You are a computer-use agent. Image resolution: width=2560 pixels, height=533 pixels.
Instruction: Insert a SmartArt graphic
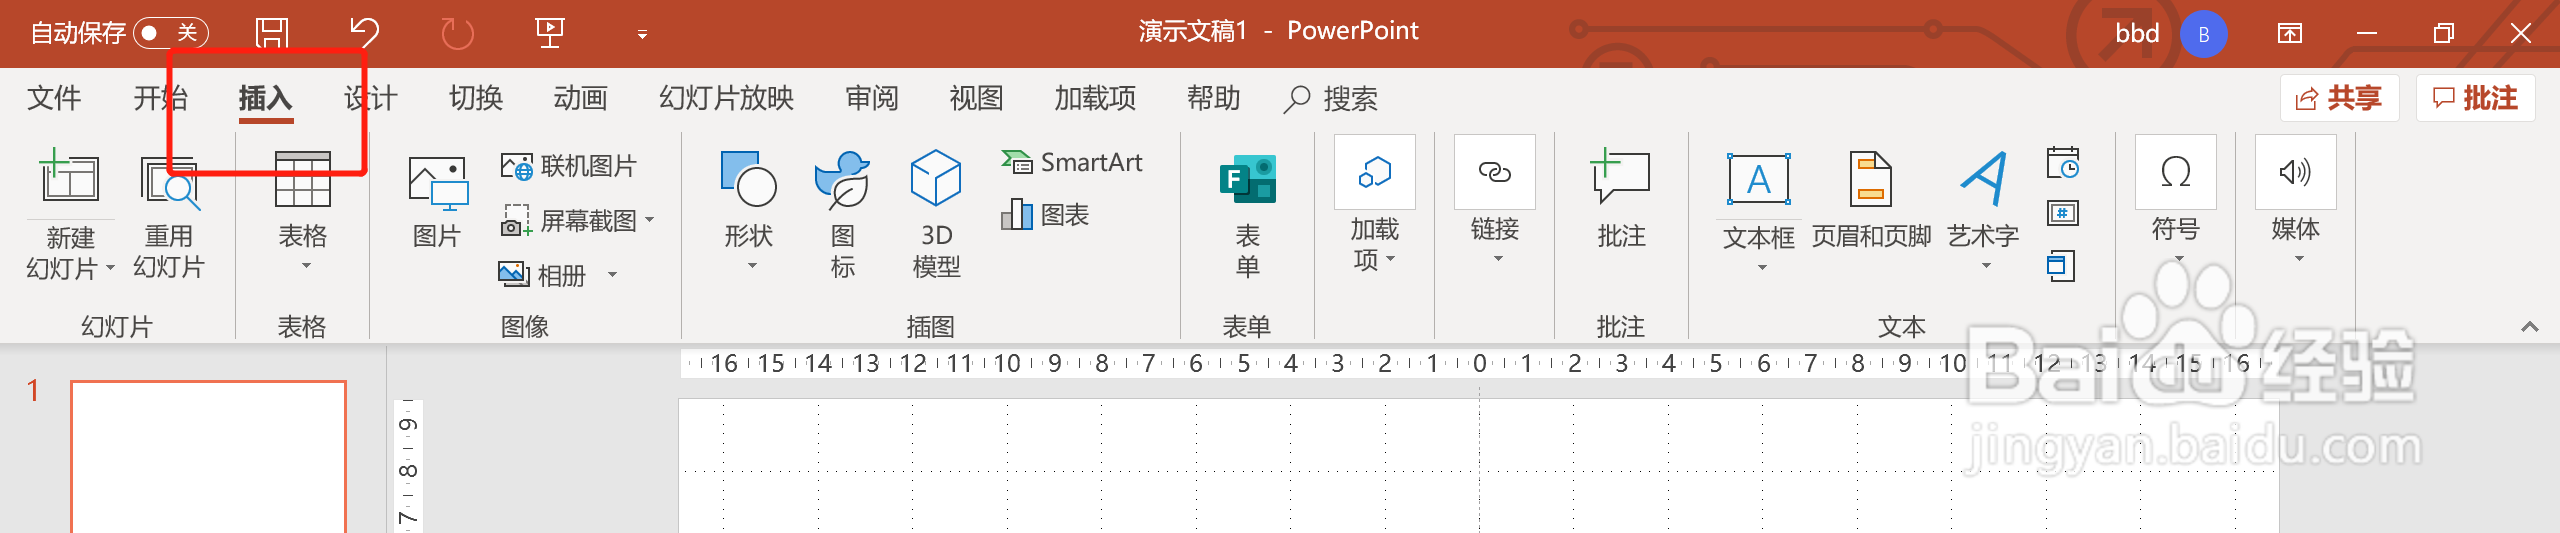1071,162
